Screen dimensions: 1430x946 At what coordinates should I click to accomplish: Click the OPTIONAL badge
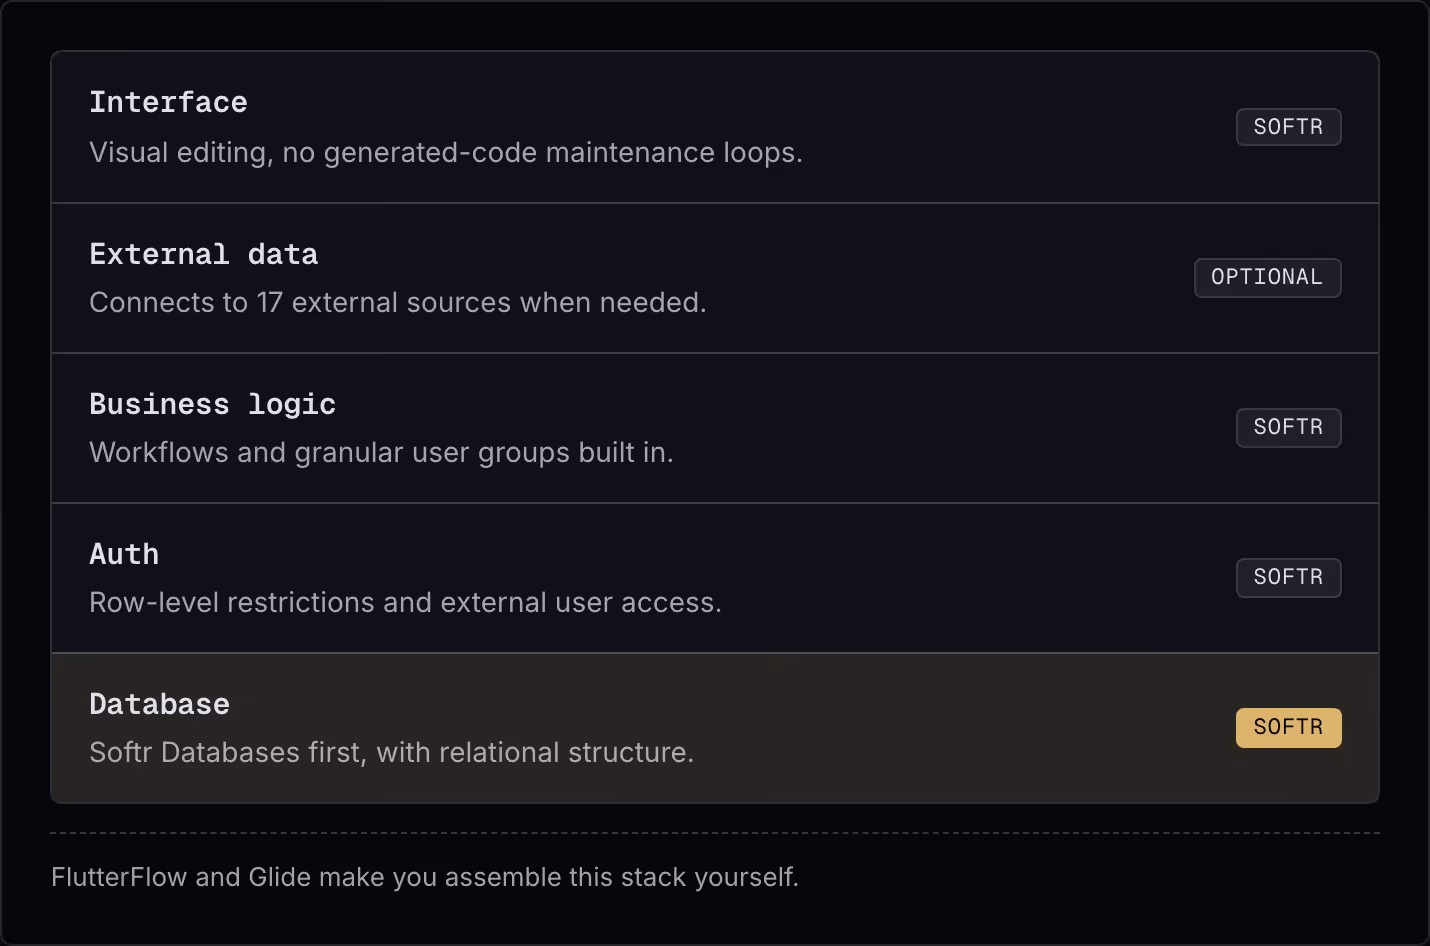[1267, 277]
